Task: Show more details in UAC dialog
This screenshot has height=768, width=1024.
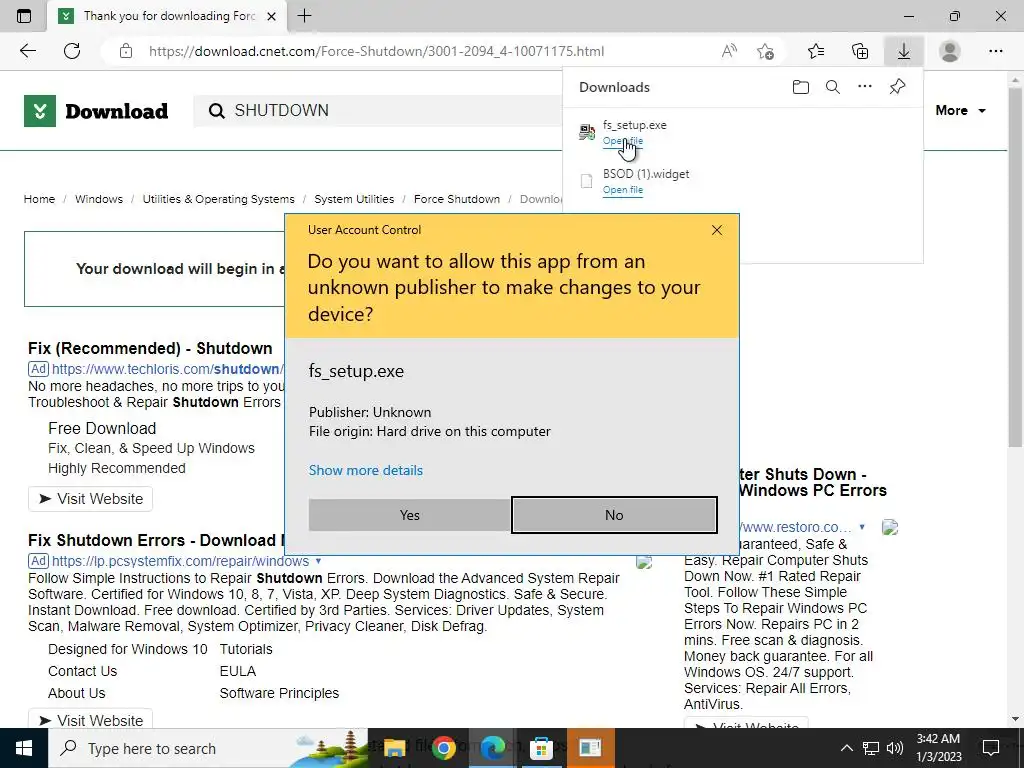Action: coord(366,470)
